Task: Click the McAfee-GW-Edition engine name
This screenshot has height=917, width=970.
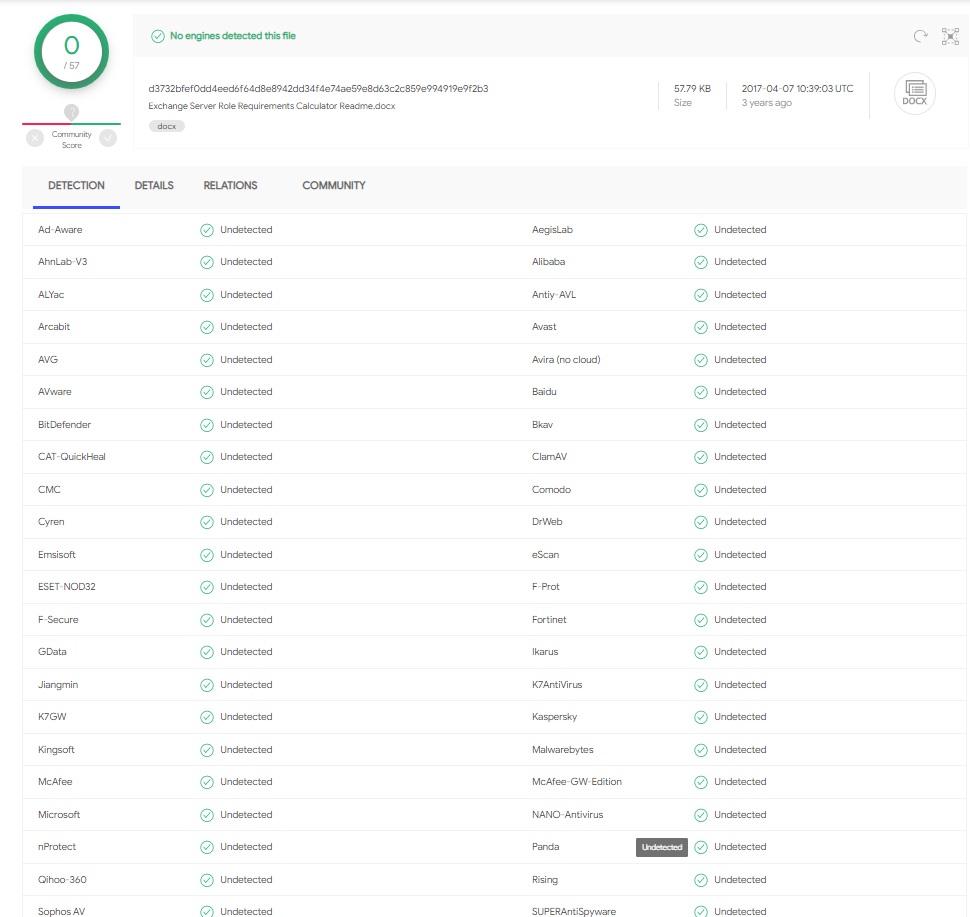Action: [x=577, y=781]
